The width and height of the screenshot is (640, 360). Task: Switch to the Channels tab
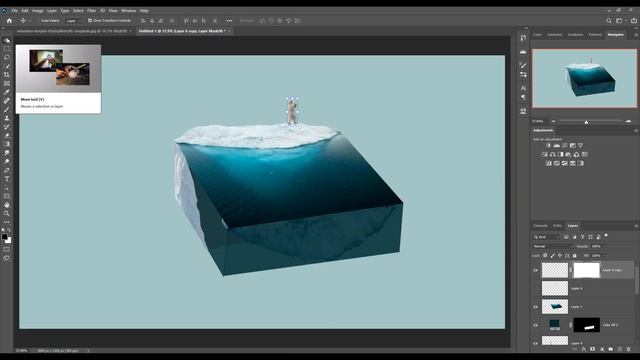[540, 226]
